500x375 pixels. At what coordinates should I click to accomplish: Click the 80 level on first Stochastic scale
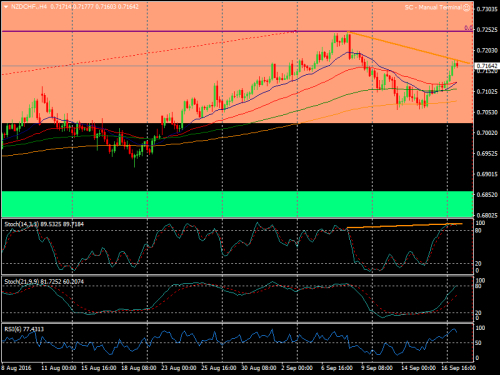pyautogui.click(x=478, y=231)
